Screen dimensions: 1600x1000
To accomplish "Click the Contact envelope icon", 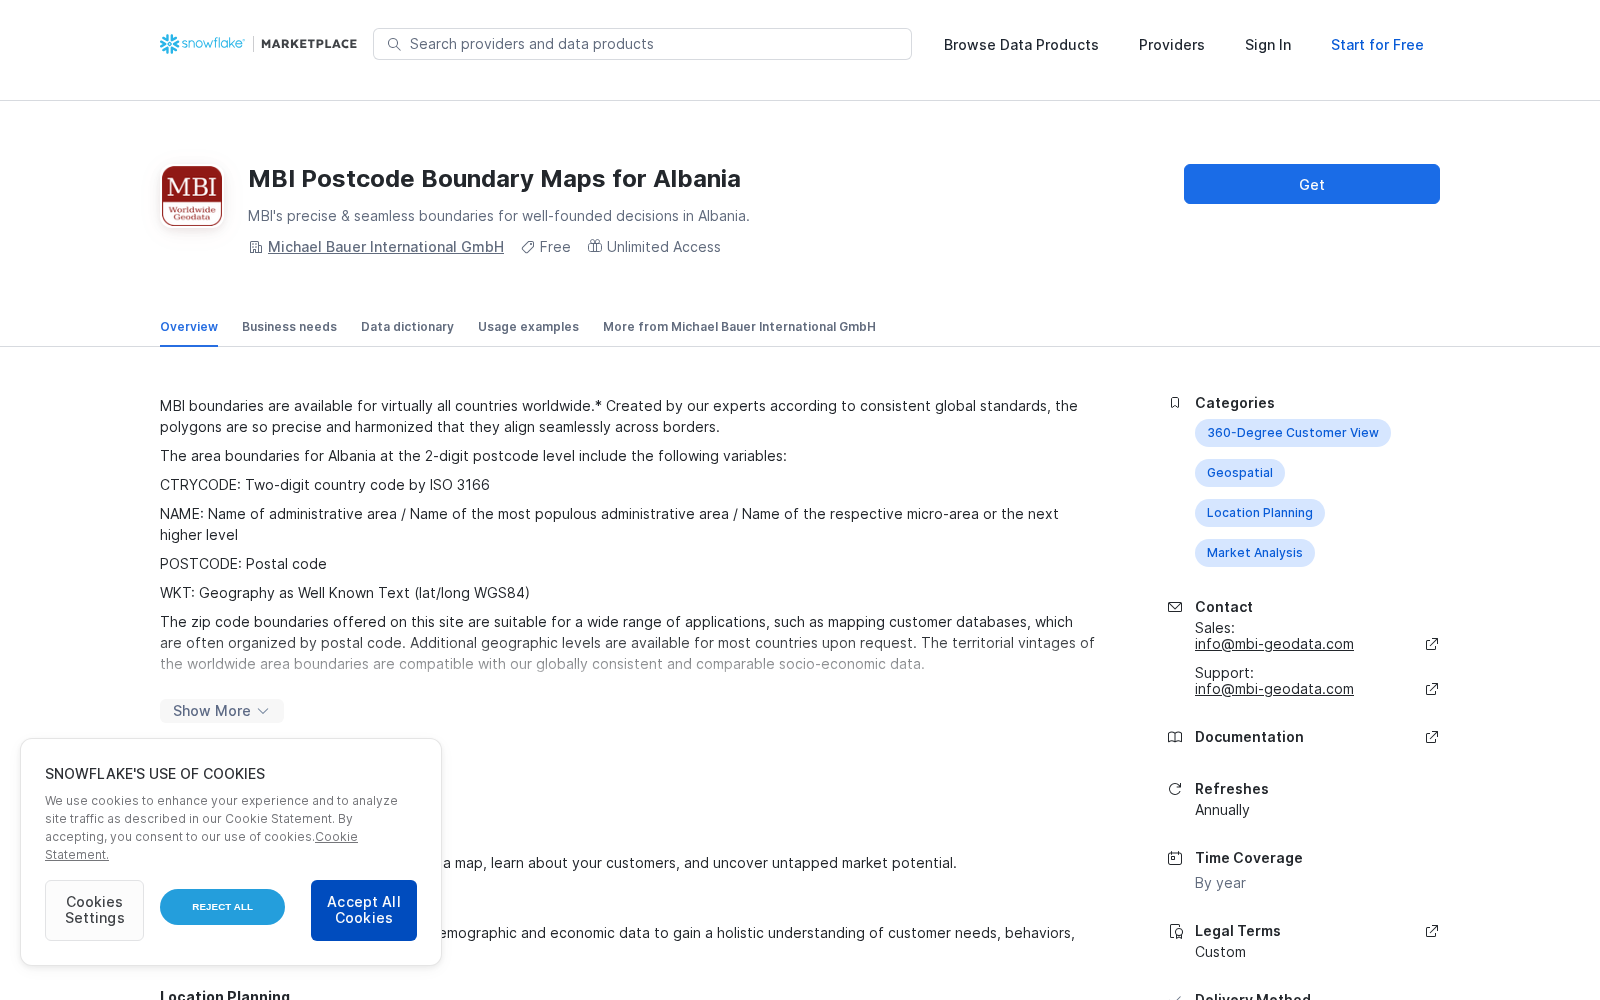I will click(1175, 607).
